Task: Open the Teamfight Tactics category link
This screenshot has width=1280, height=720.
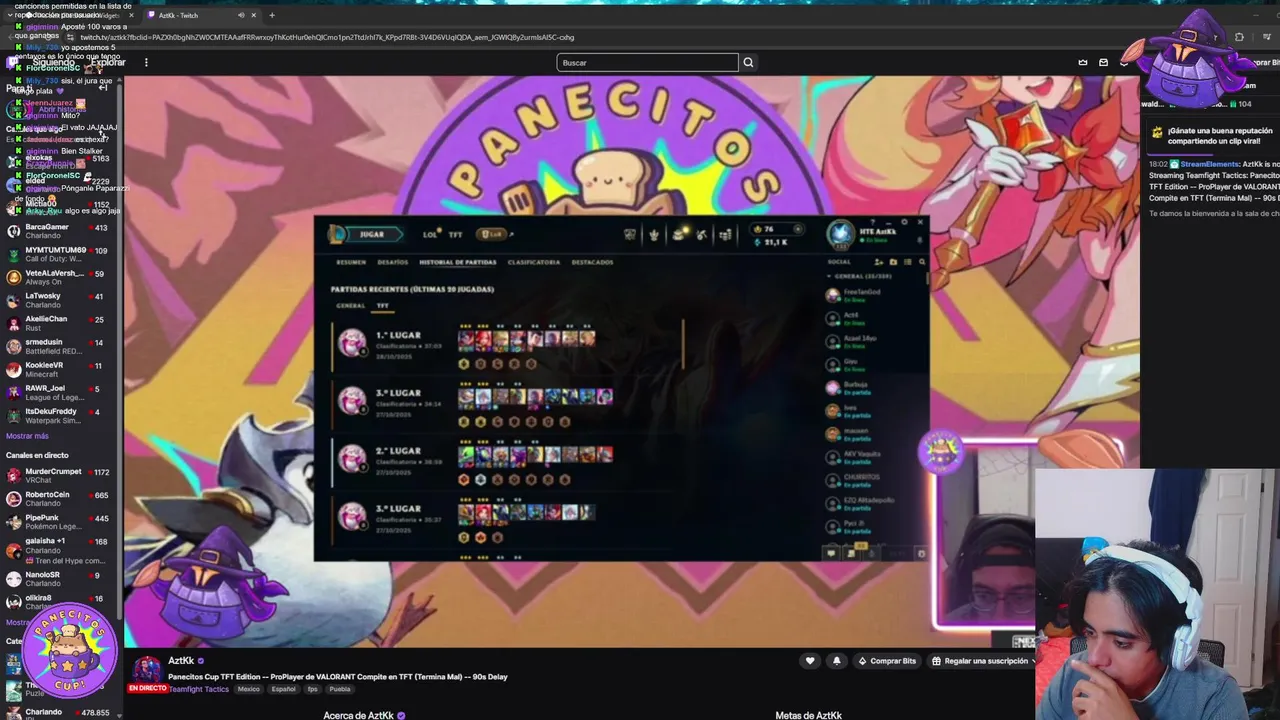Action: click(x=198, y=689)
